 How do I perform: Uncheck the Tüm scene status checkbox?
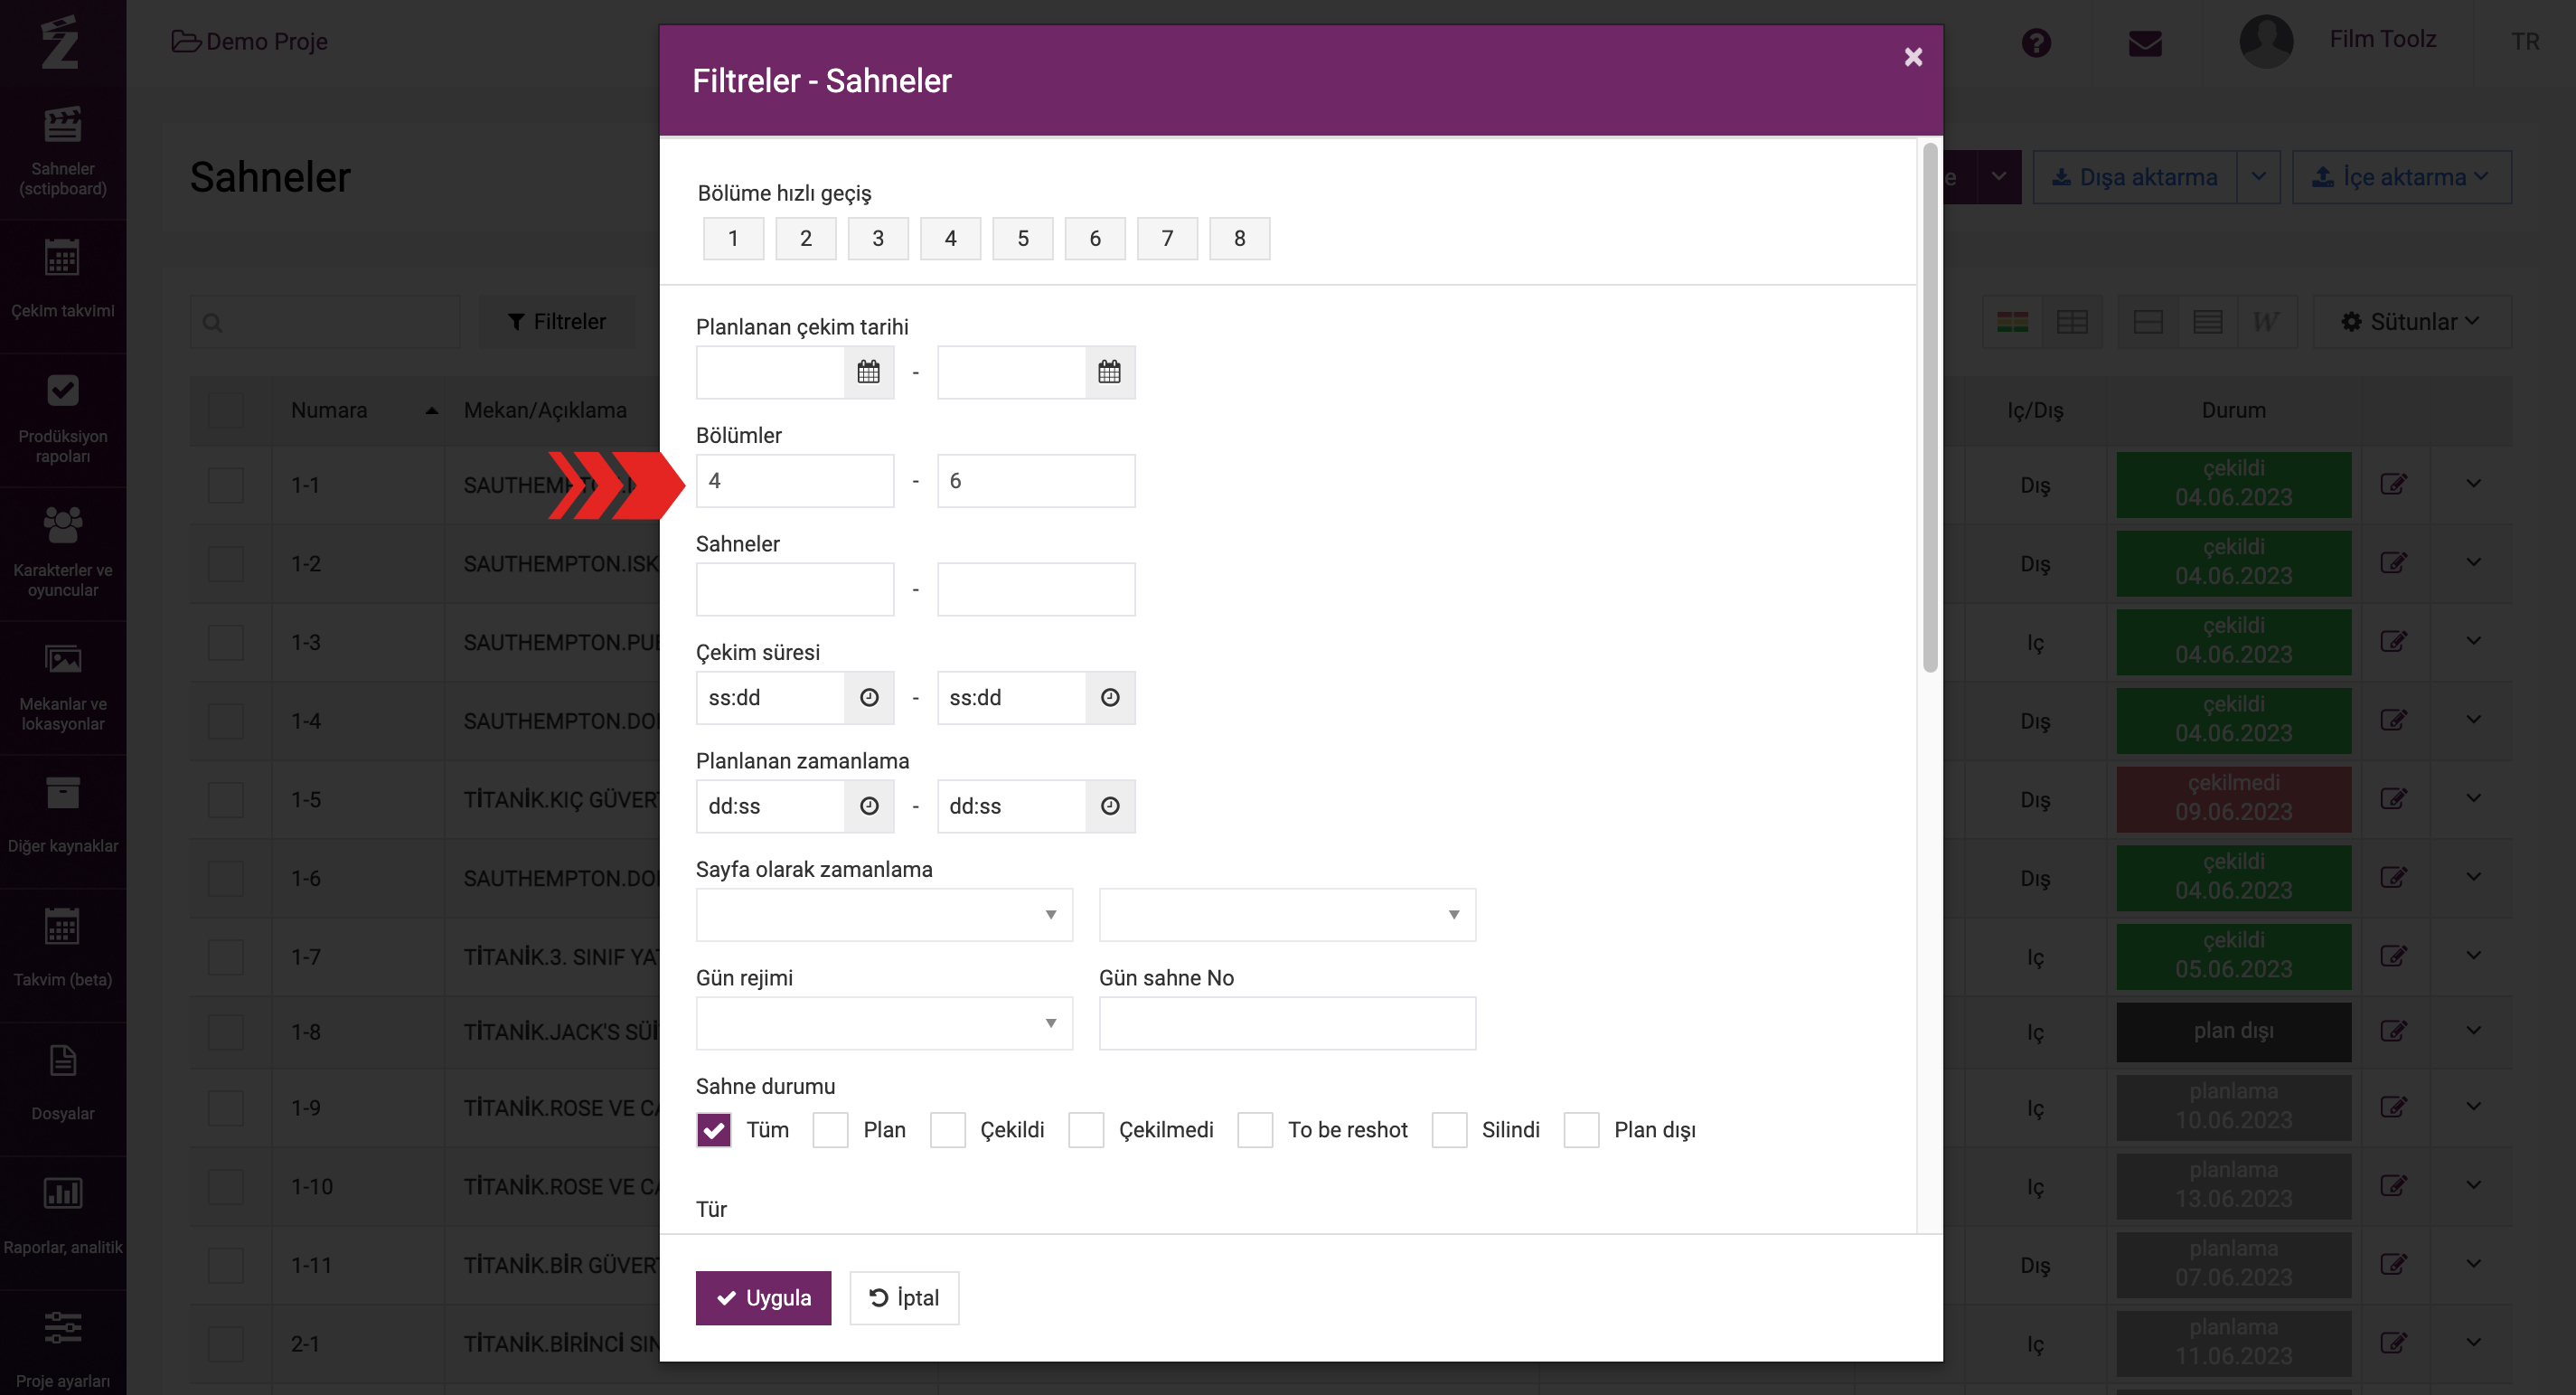(x=713, y=1130)
